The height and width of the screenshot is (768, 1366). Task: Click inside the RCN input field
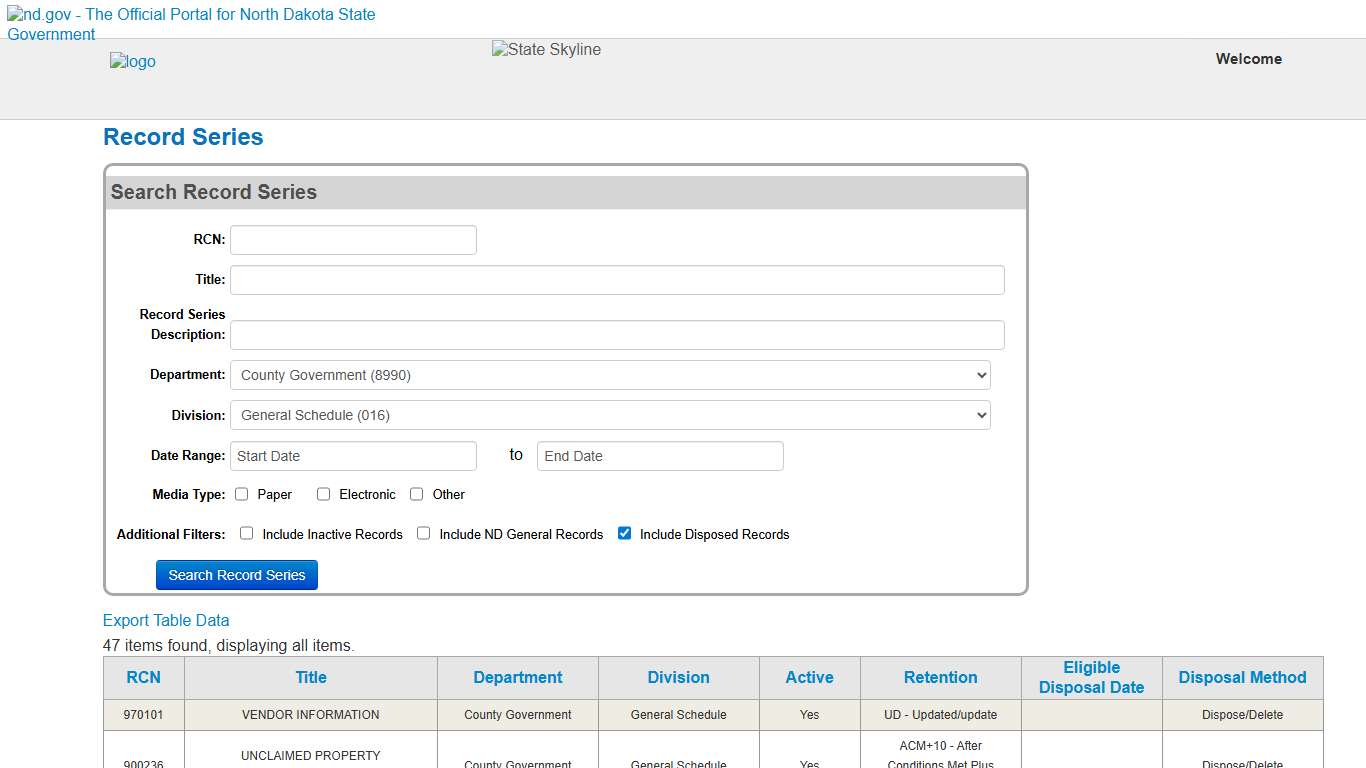[x=352, y=239]
